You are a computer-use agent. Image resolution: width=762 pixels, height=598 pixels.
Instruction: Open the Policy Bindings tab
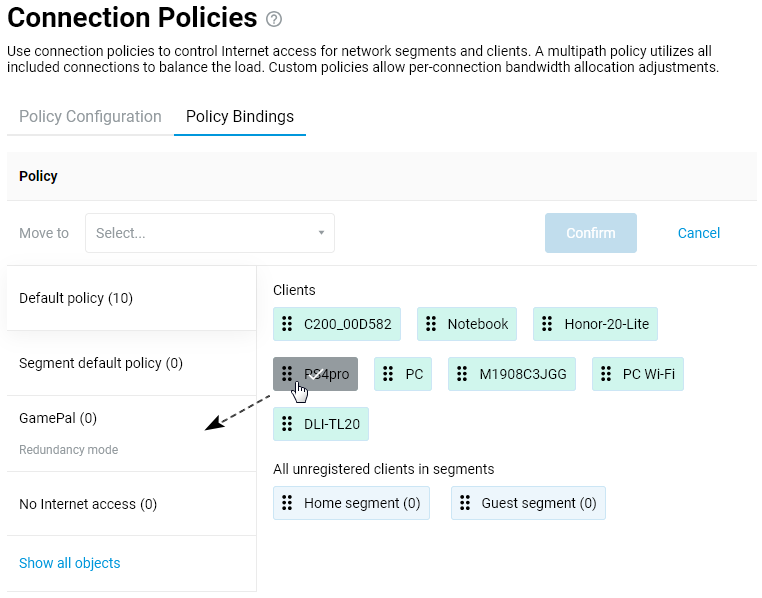240,117
